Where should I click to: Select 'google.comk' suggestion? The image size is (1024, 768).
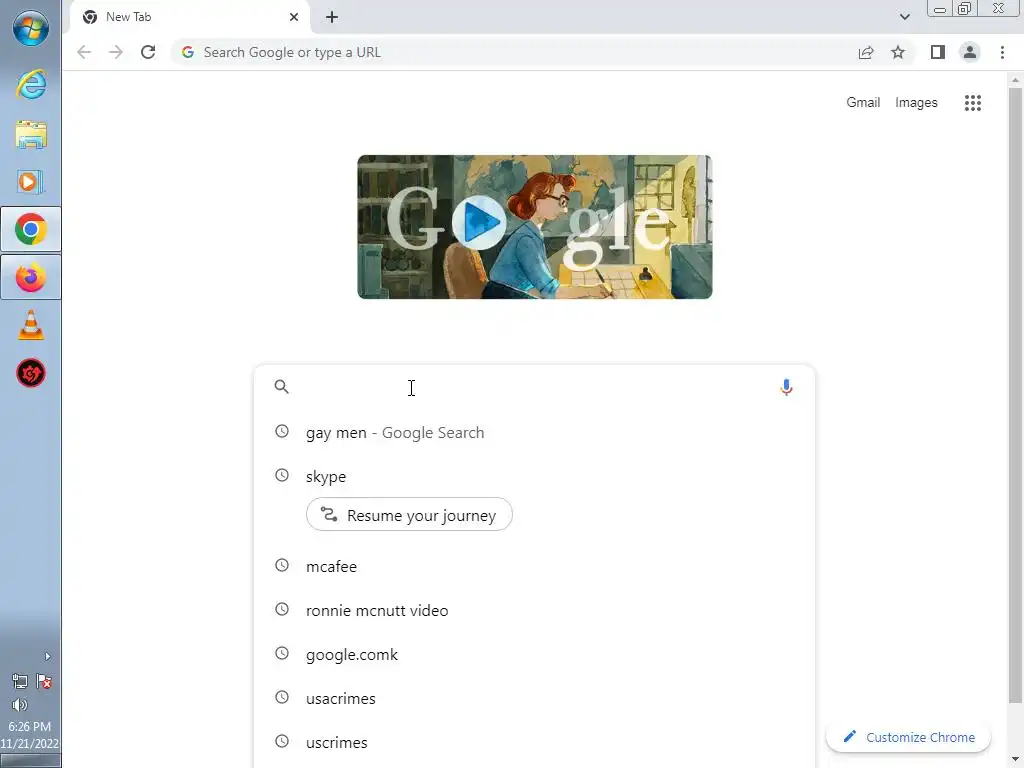click(534, 654)
